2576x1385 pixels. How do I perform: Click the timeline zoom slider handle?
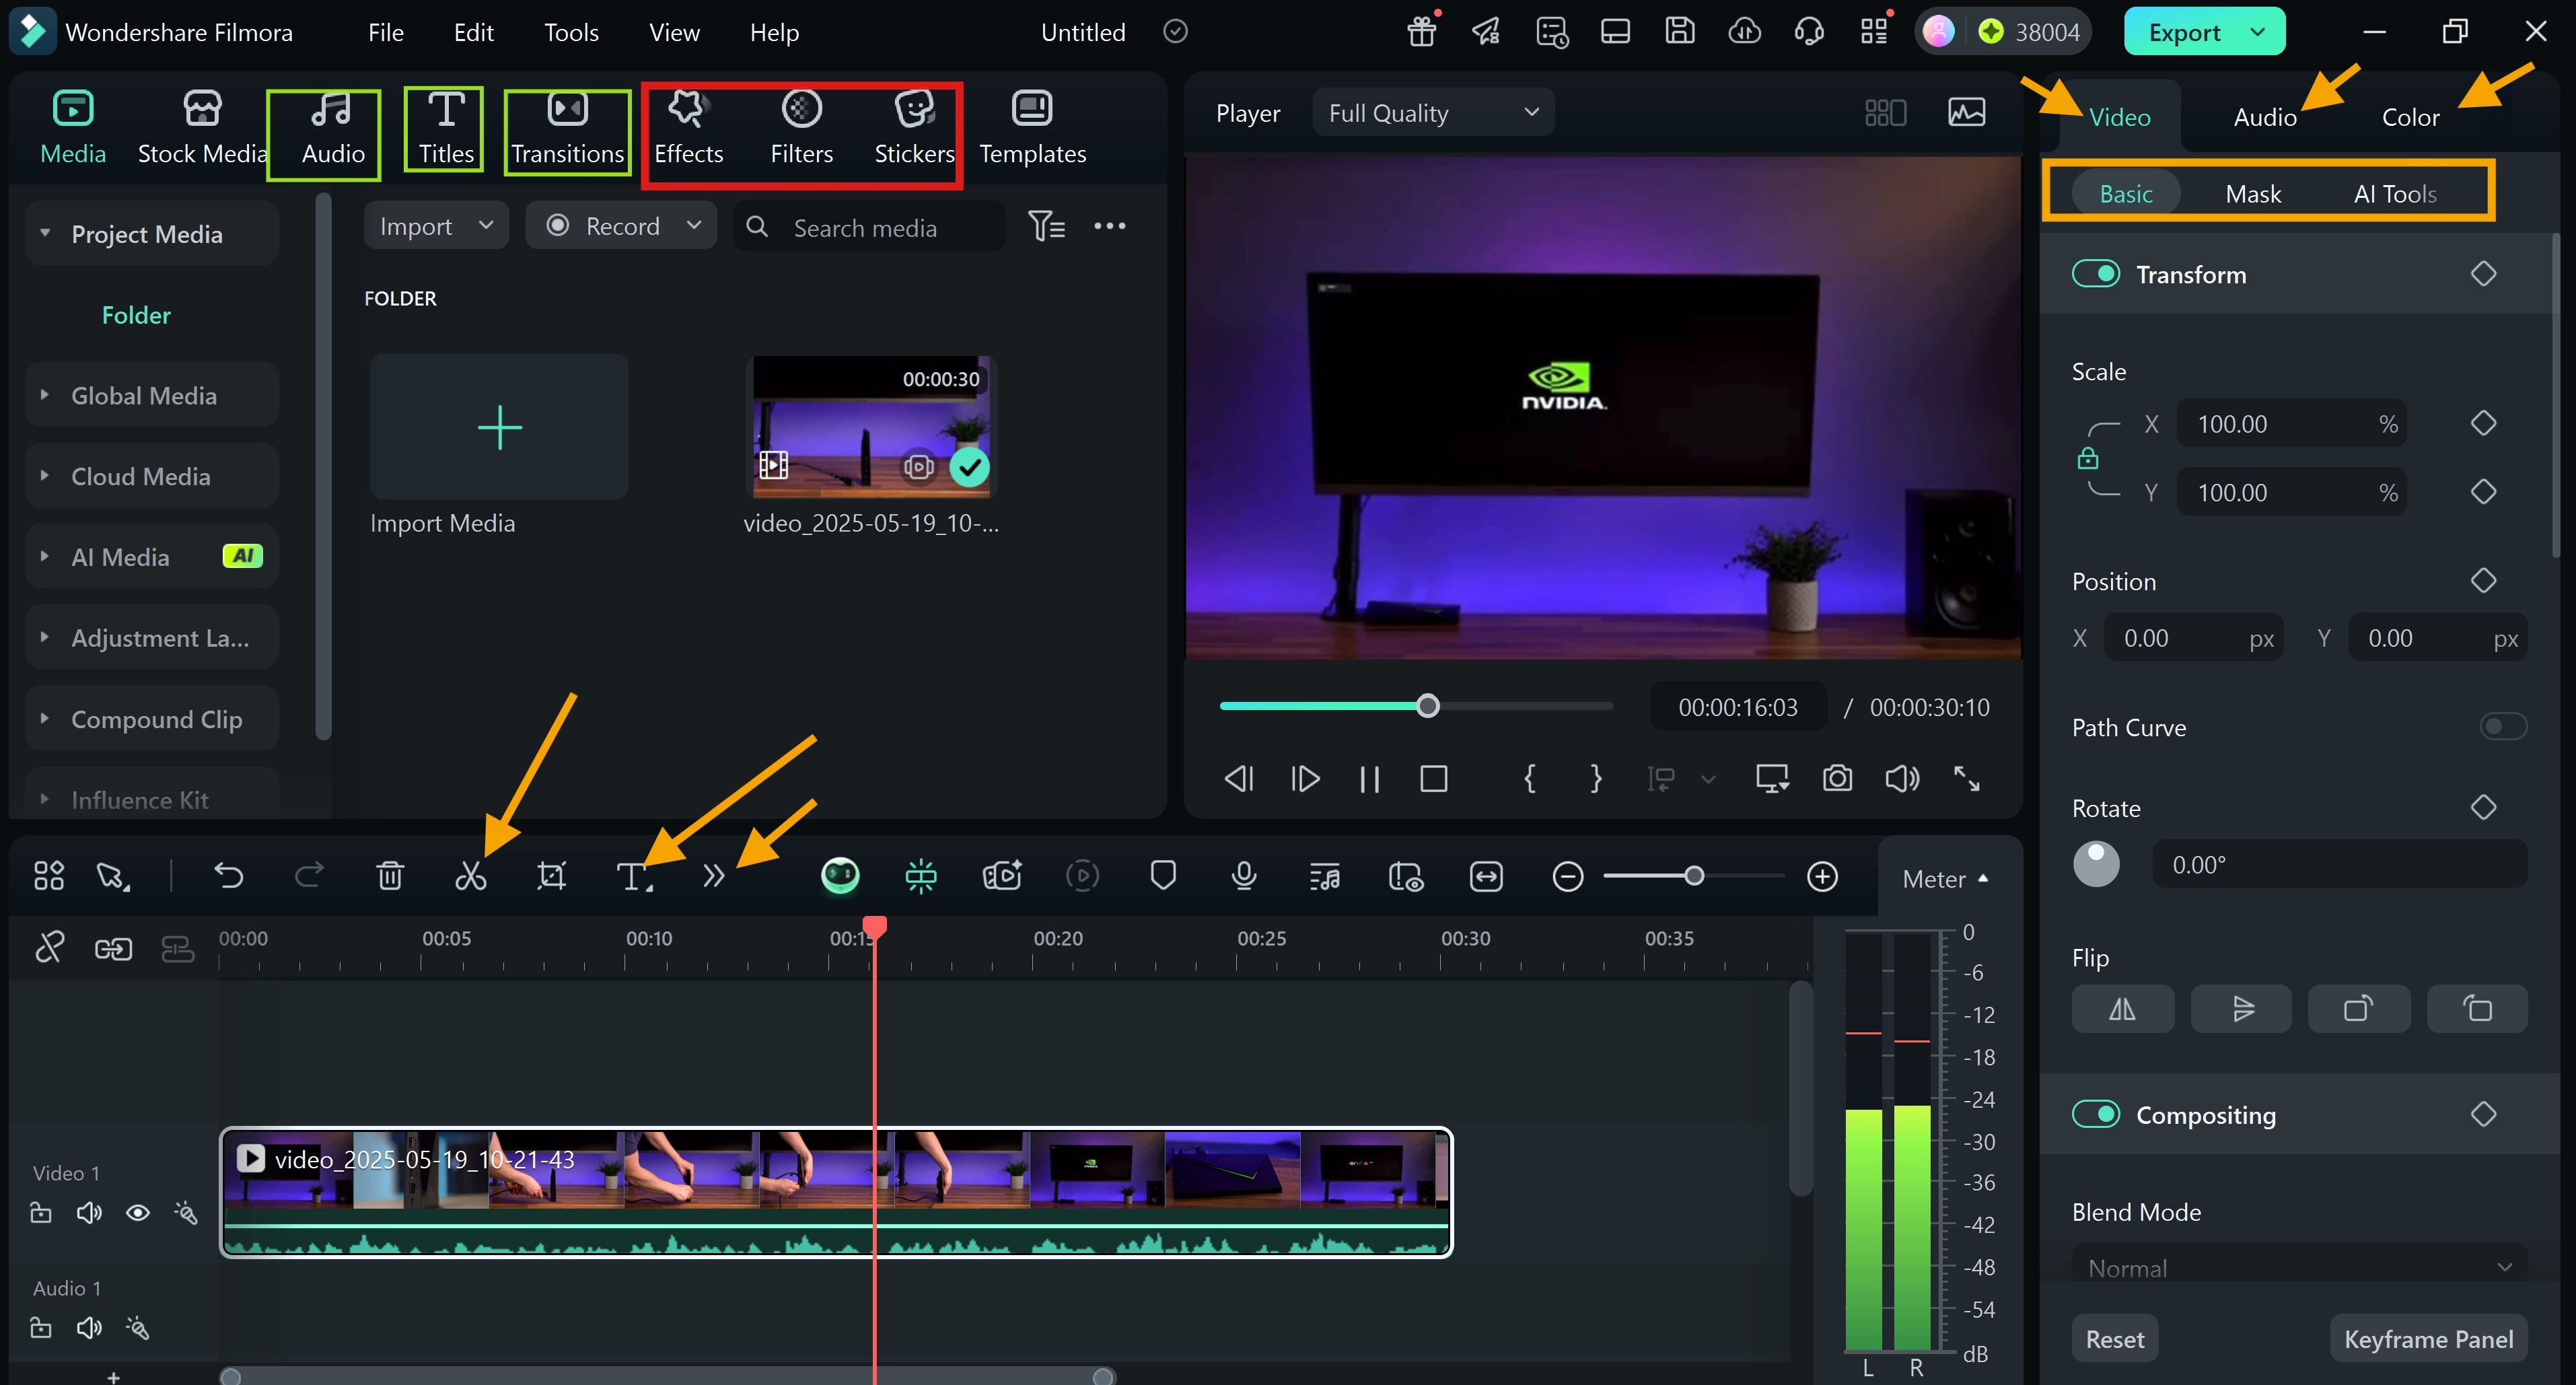click(x=1693, y=876)
